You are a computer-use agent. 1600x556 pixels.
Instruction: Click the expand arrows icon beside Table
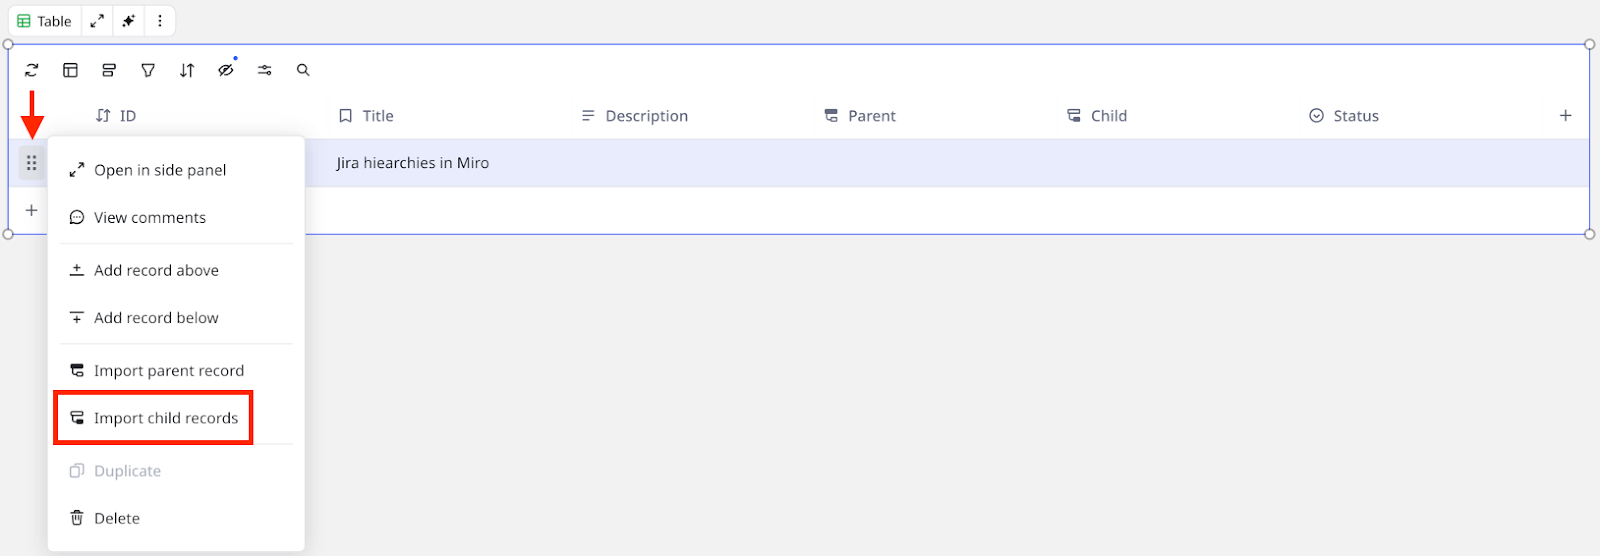(x=97, y=21)
